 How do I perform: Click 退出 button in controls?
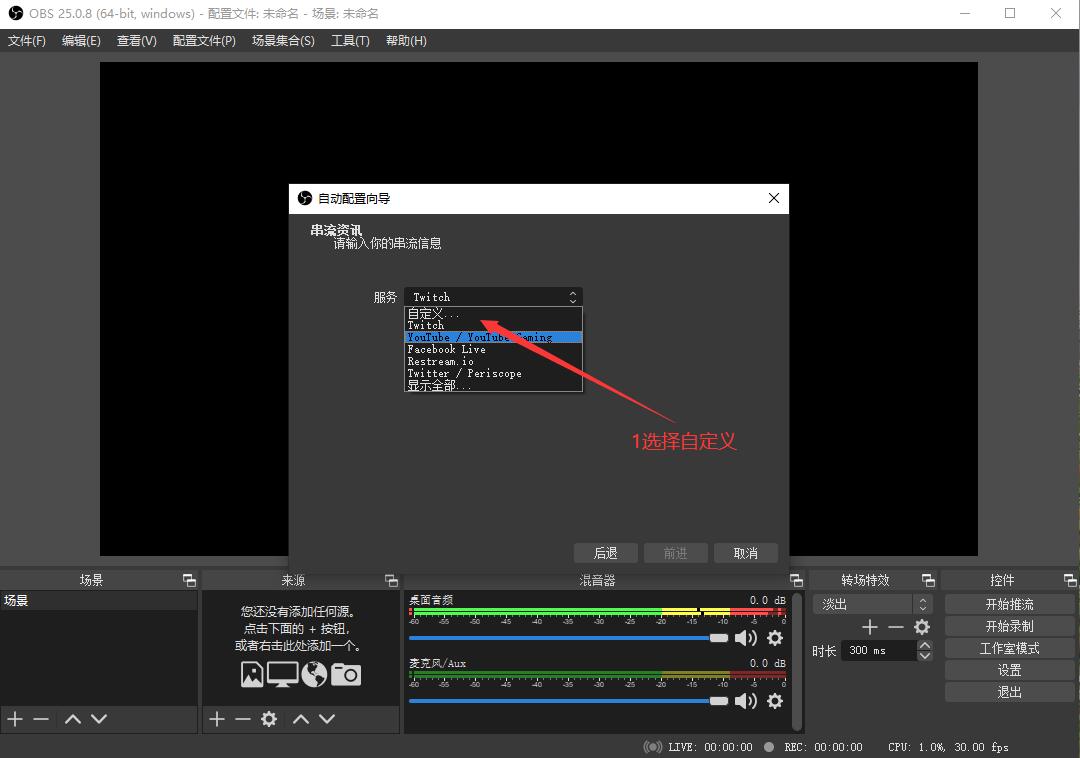pos(1009,692)
